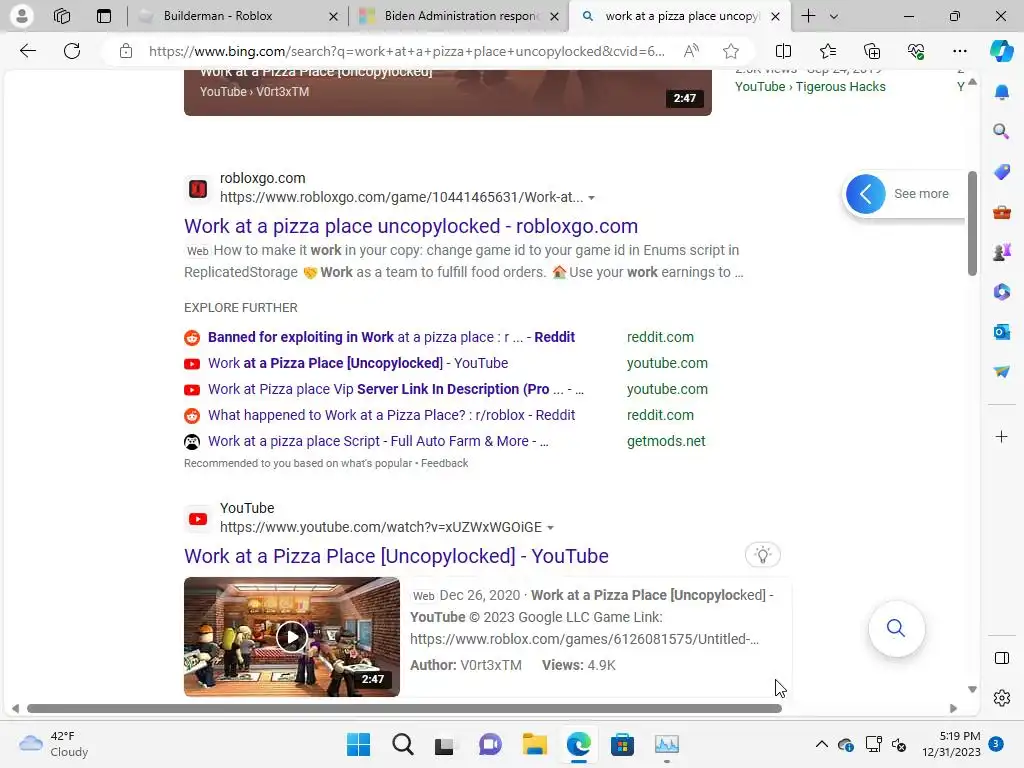This screenshot has width=1024, height=768.
Task: Open the weather widget 42°F Cloudy
Action: (x=54, y=744)
